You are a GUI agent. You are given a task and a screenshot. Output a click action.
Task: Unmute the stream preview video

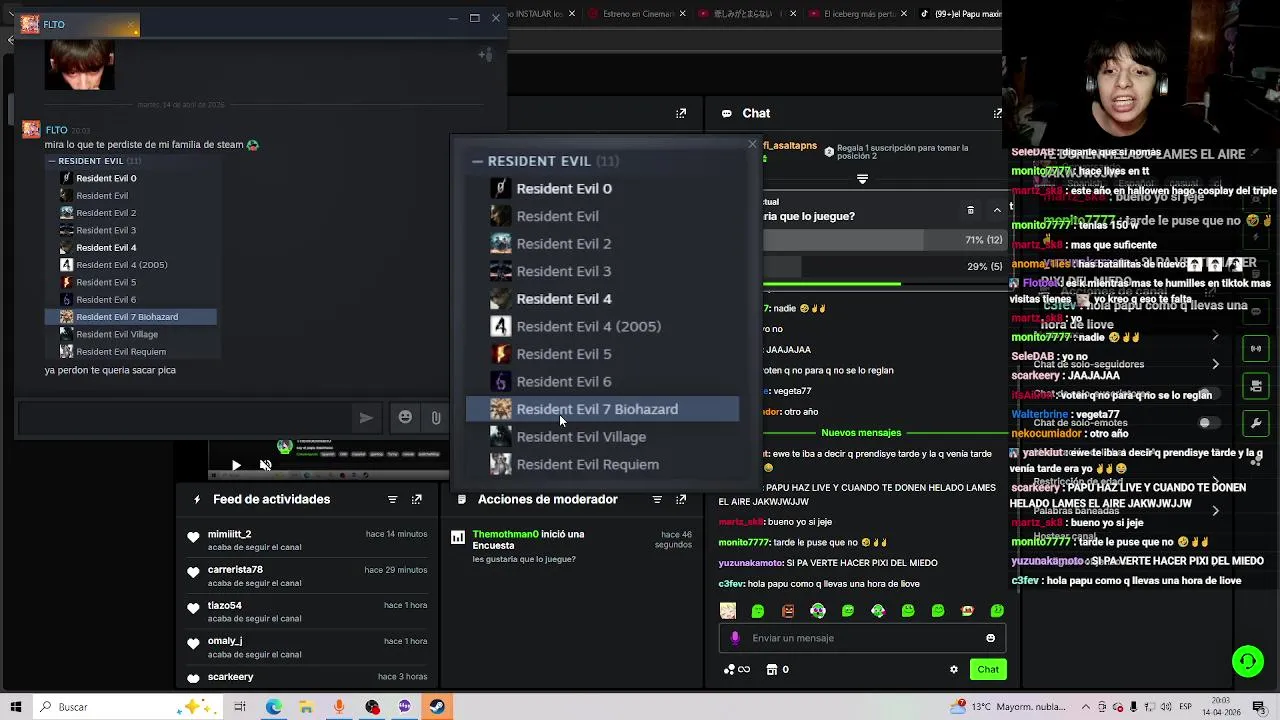tap(265, 465)
